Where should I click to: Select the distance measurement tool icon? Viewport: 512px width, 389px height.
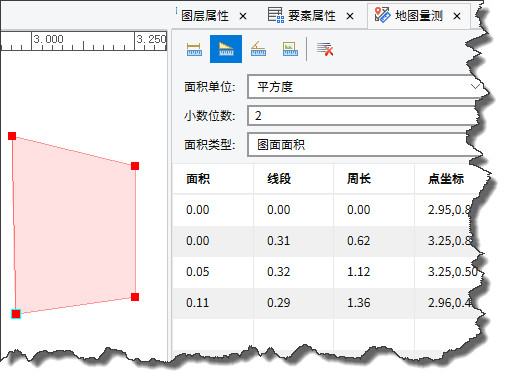[194, 49]
